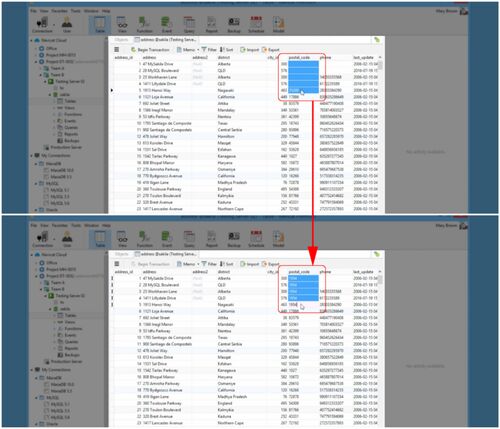Click Event icon in upper window toolbar

(x=167, y=25)
